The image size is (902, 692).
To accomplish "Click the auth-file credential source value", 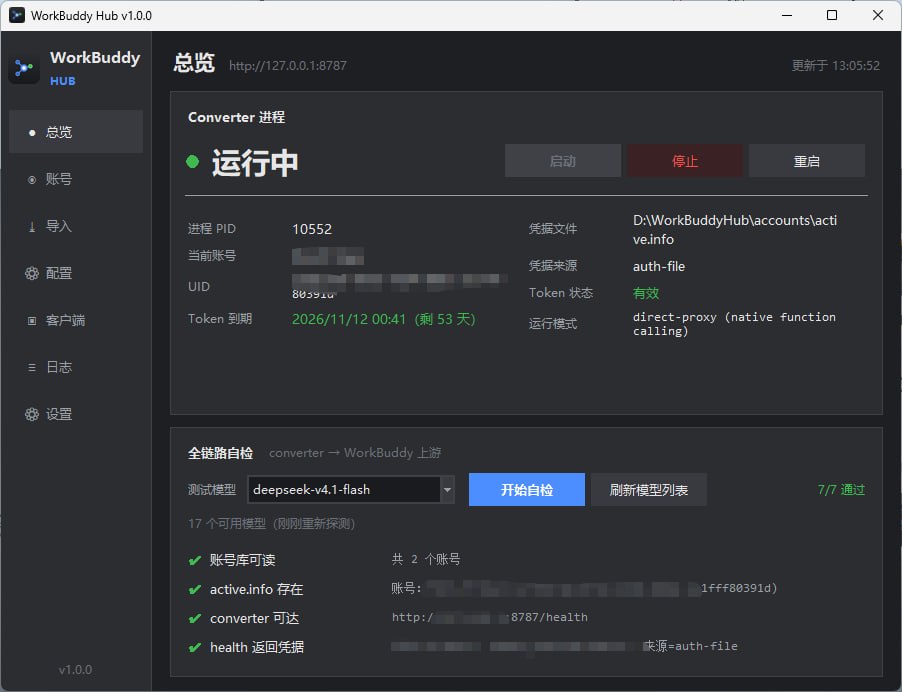I will point(659,266).
